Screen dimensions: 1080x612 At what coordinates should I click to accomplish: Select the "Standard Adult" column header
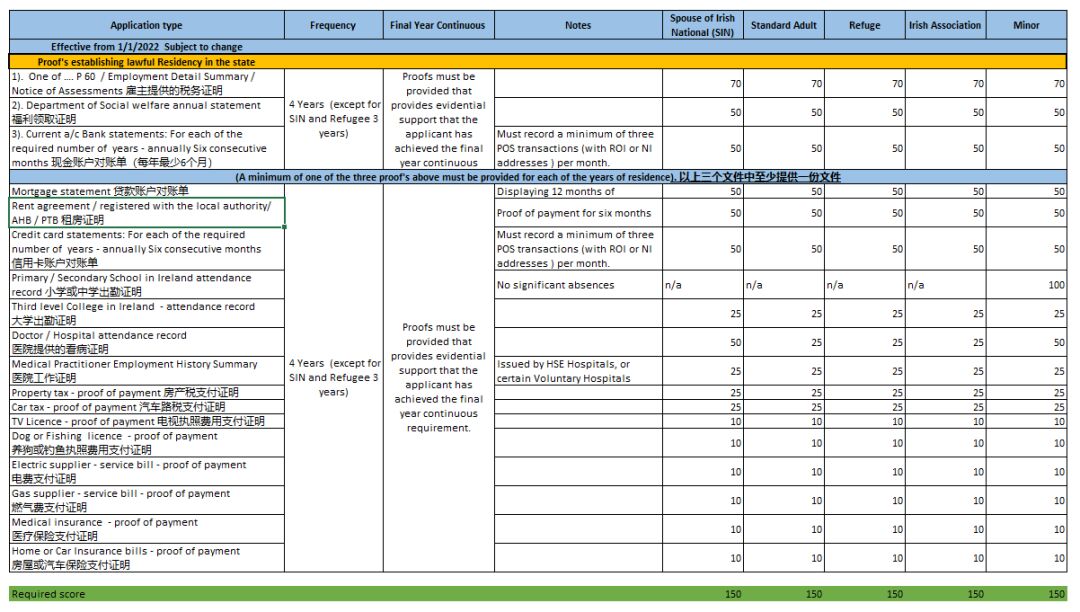point(784,26)
